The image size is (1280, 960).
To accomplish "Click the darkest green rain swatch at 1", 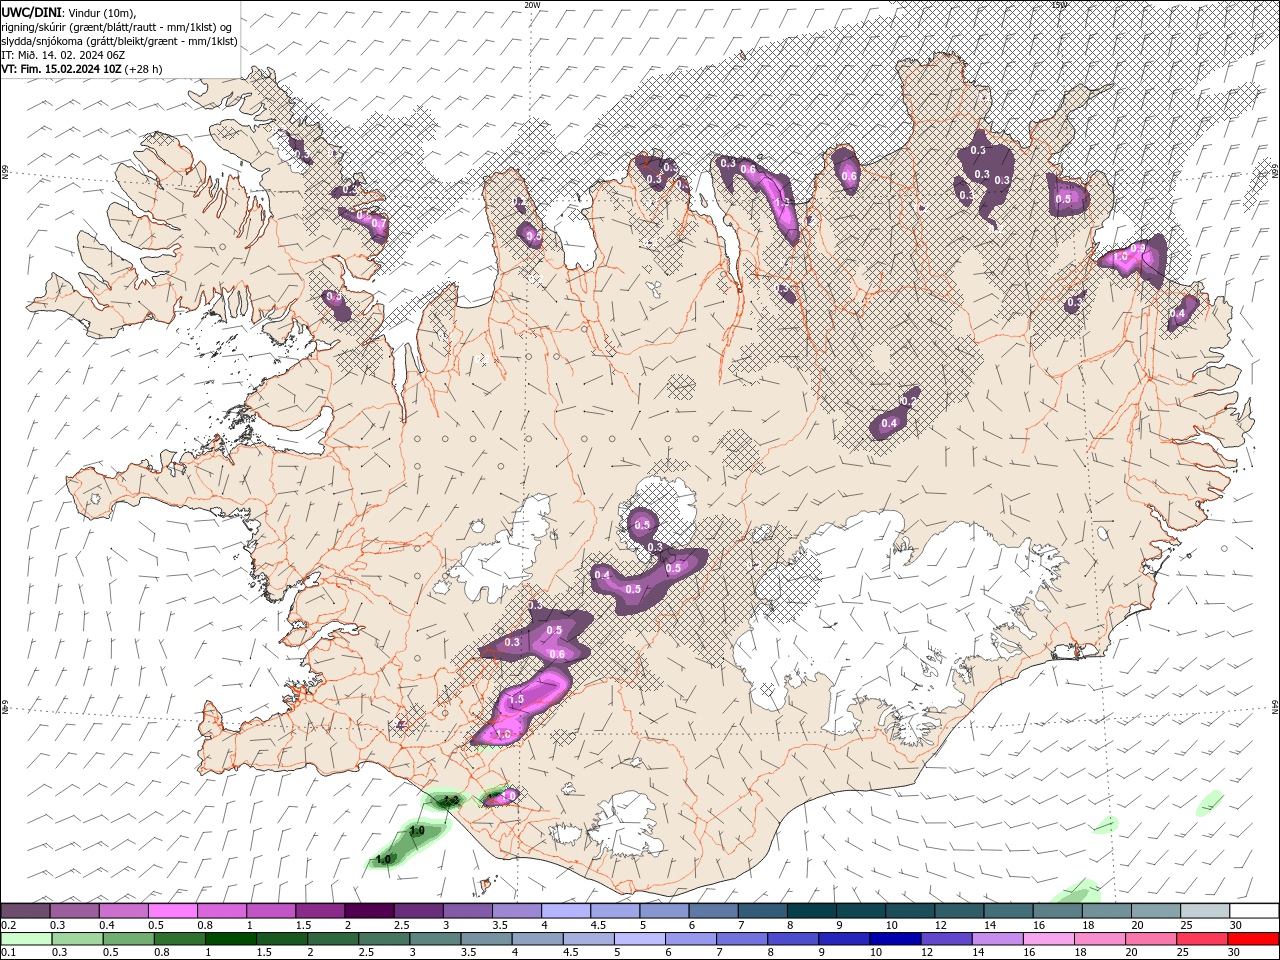I will [231, 939].
